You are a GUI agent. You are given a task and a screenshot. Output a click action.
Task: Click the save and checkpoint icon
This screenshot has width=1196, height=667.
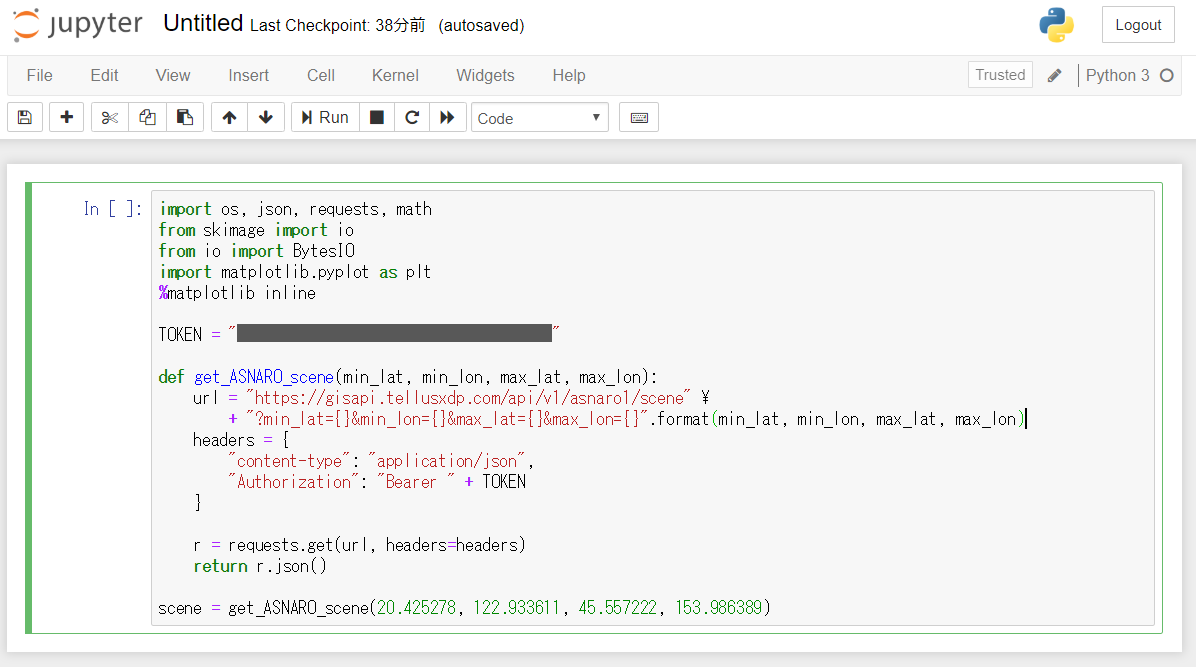coord(25,118)
